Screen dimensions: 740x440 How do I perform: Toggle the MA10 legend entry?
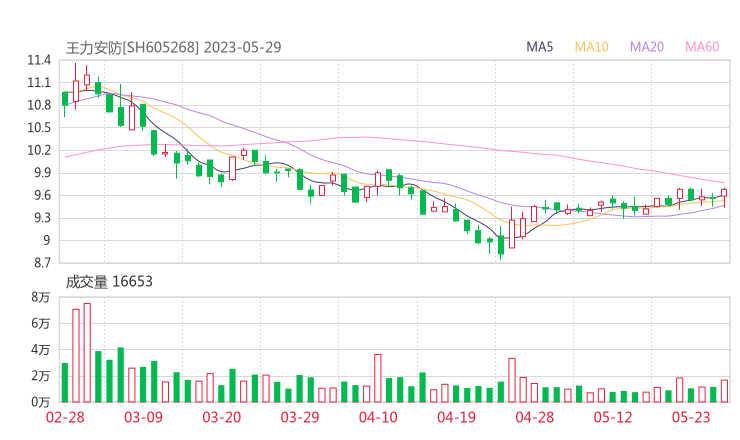pyautogui.click(x=591, y=47)
